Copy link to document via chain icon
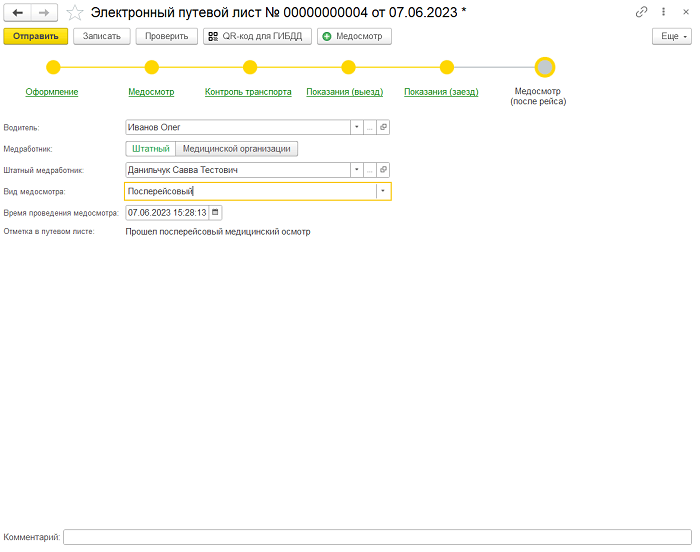The width and height of the screenshot is (700, 552). pyautogui.click(x=641, y=12)
